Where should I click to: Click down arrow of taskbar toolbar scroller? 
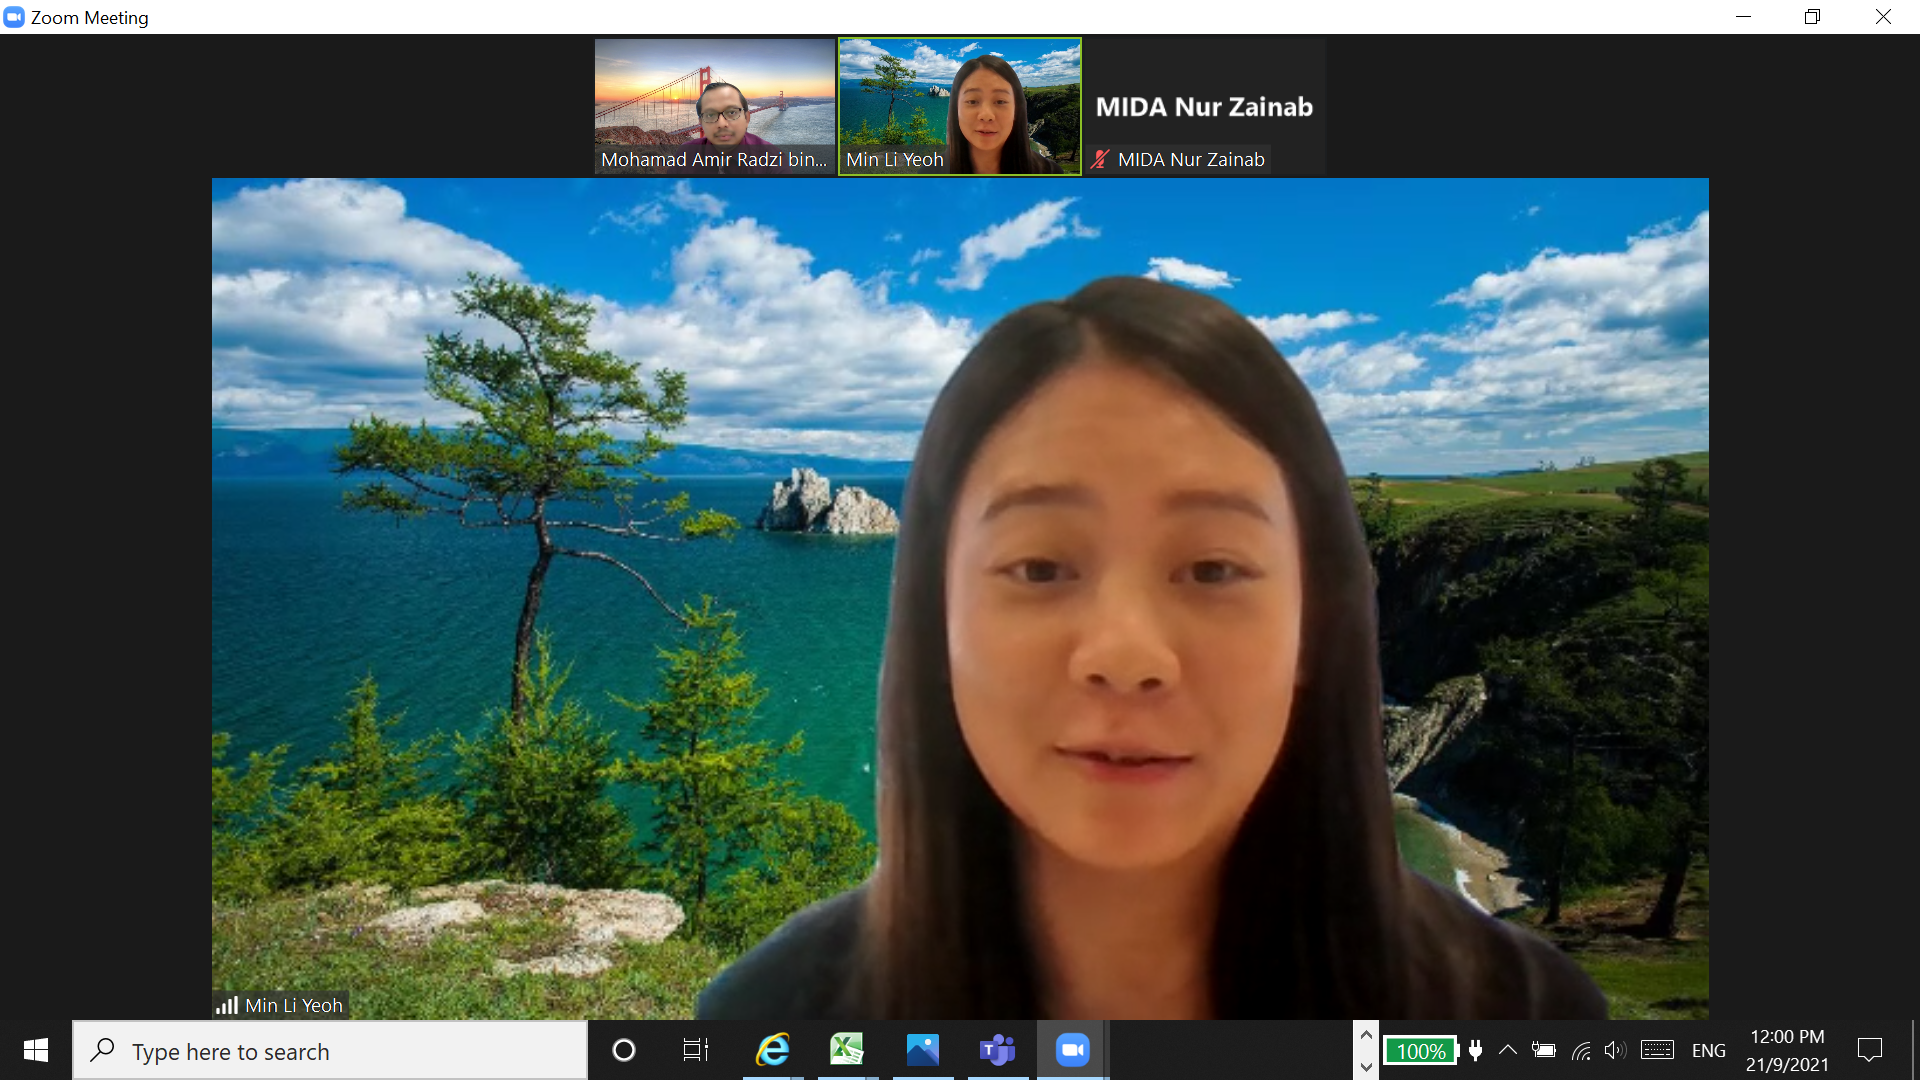click(1366, 1066)
